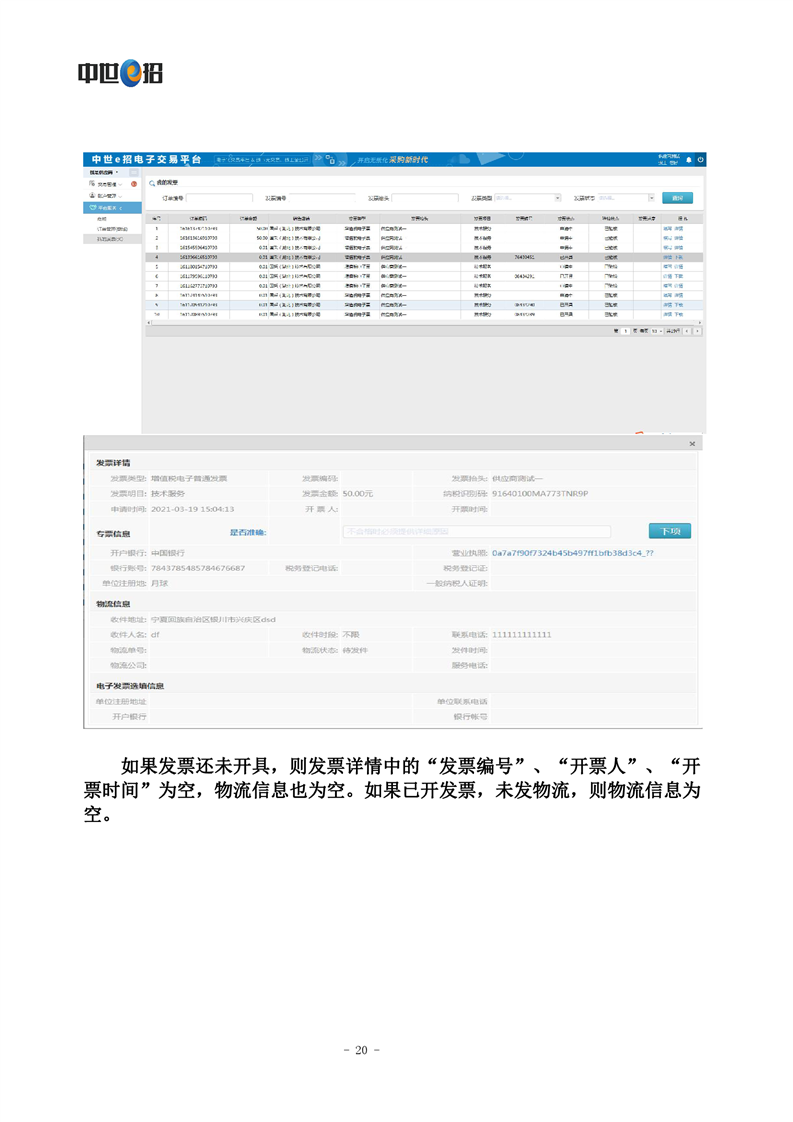
Task: Click the 发票编号 input field
Action: (323, 198)
